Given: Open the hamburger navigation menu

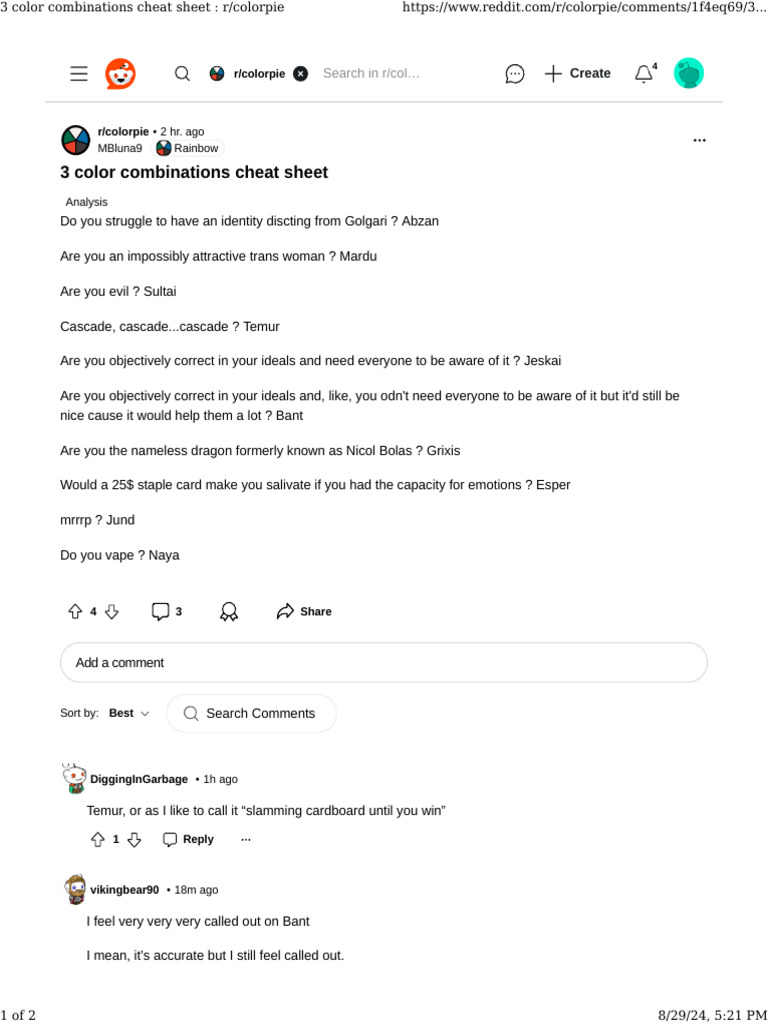Looking at the screenshot, I should pos(79,74).
